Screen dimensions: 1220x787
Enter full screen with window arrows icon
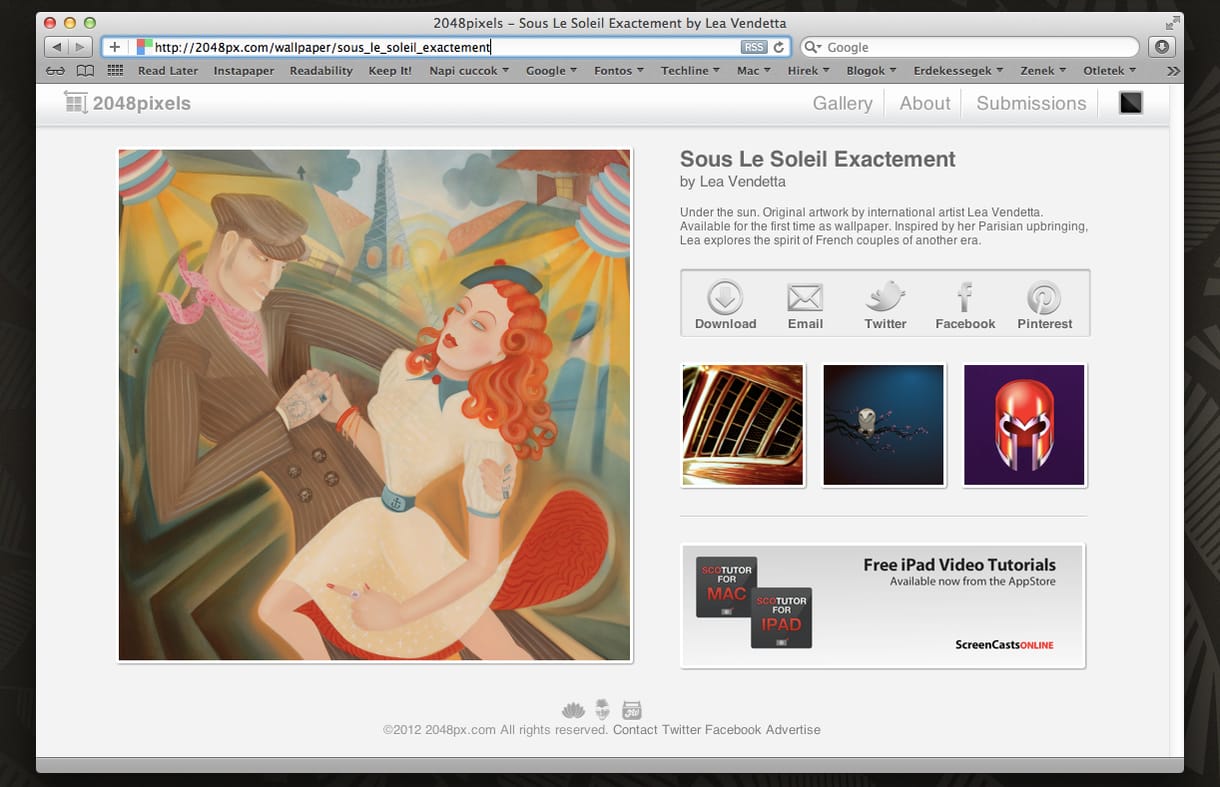(1172, 22)
